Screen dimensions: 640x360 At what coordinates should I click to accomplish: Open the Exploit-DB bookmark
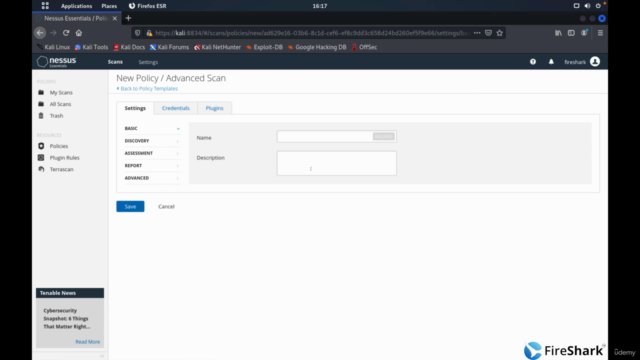point(264,47)
